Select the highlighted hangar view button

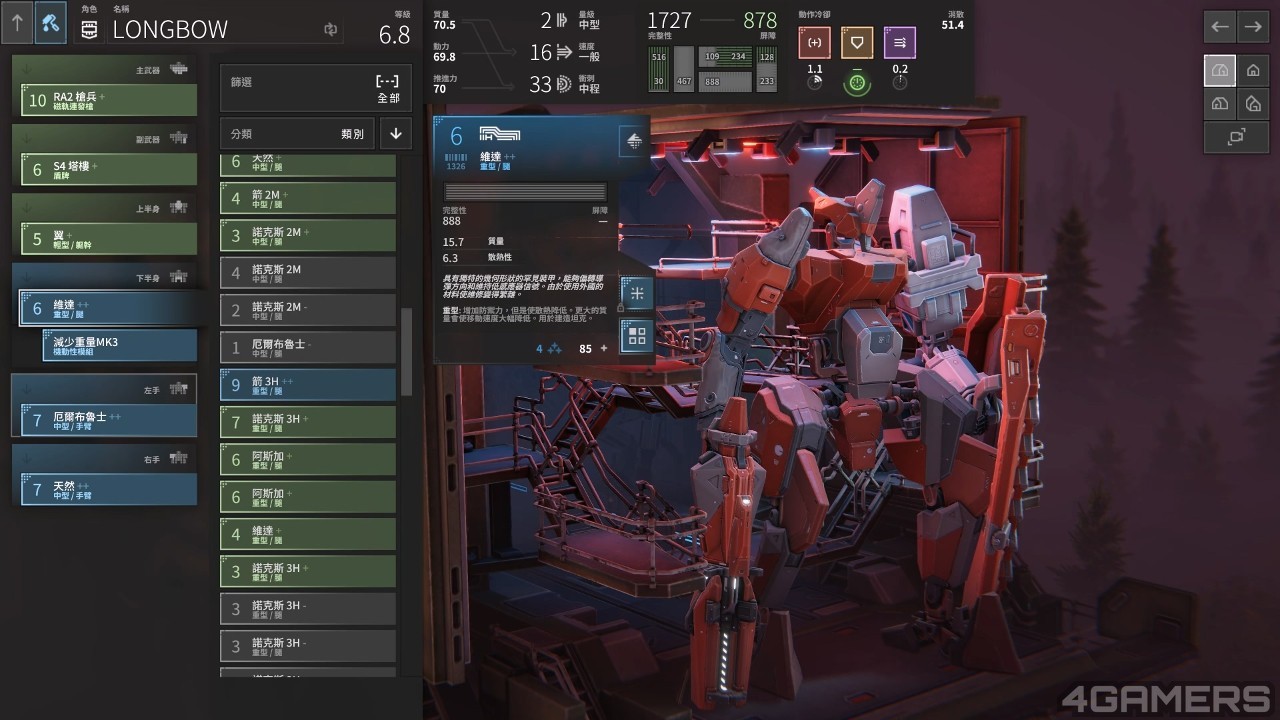[x=1220, y=71]
